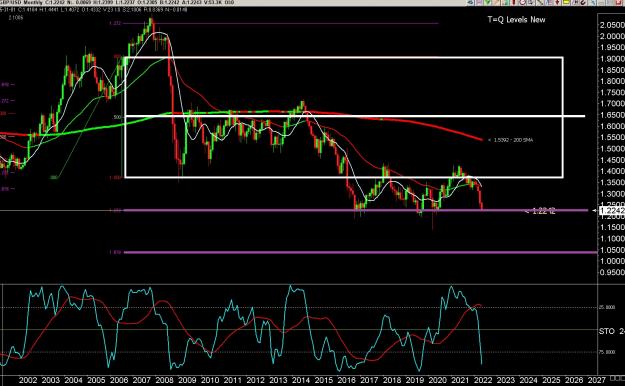Click the 1.0500 price axis label
This screenshot has height=386, width=625.
[612, 250]
